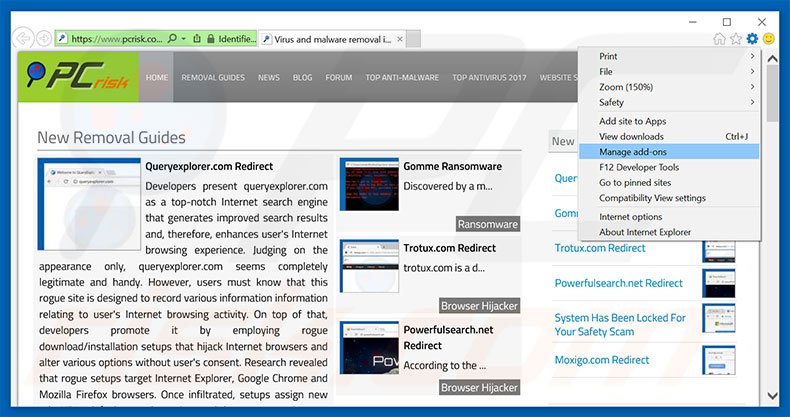Click the browser Back arrow button

coord(23,39)
